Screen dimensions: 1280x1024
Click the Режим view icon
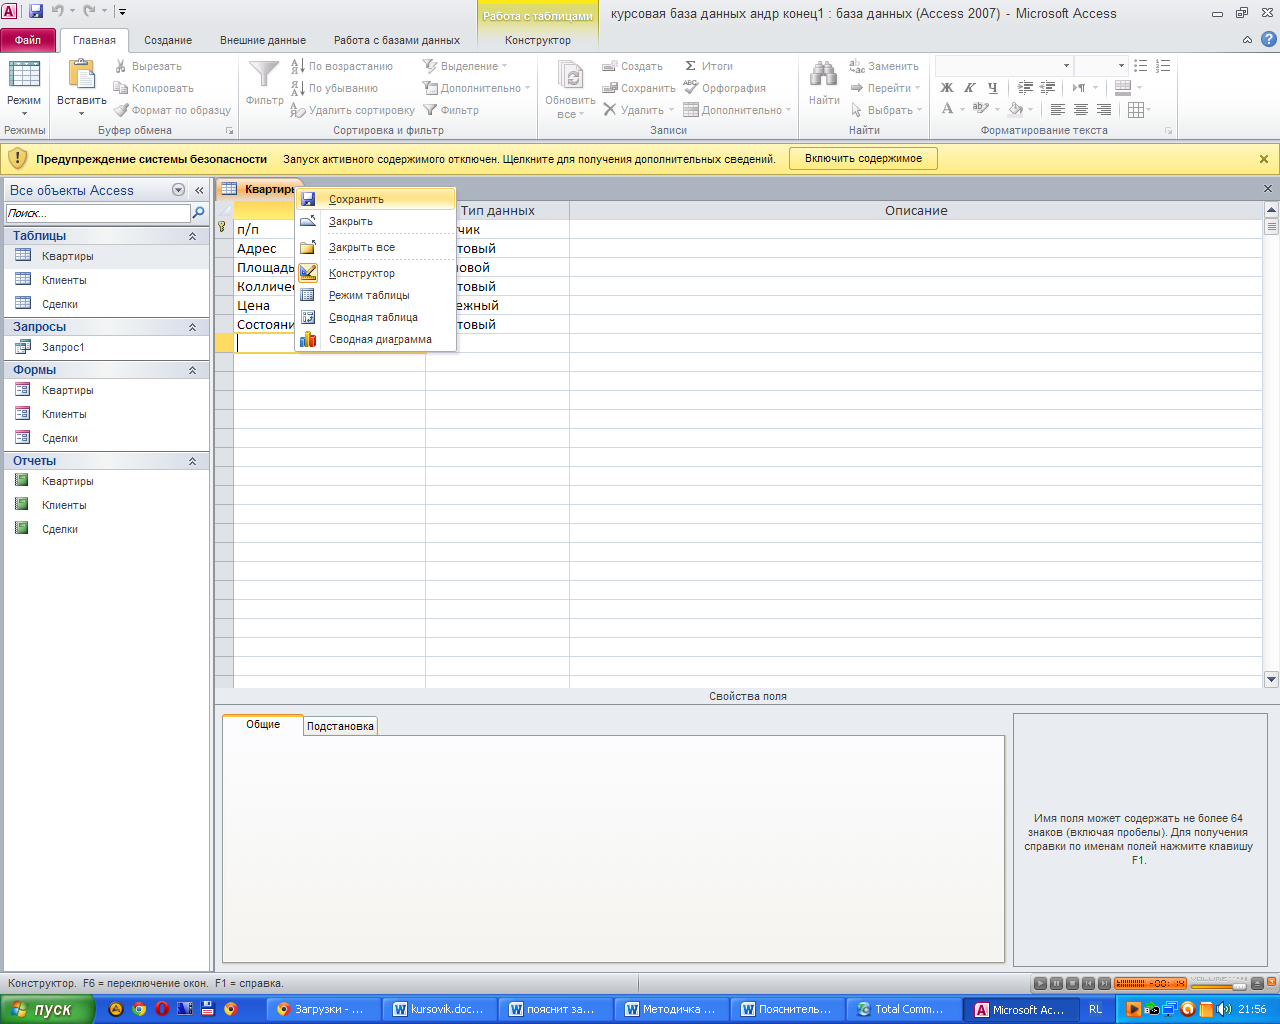click(24, 74)
